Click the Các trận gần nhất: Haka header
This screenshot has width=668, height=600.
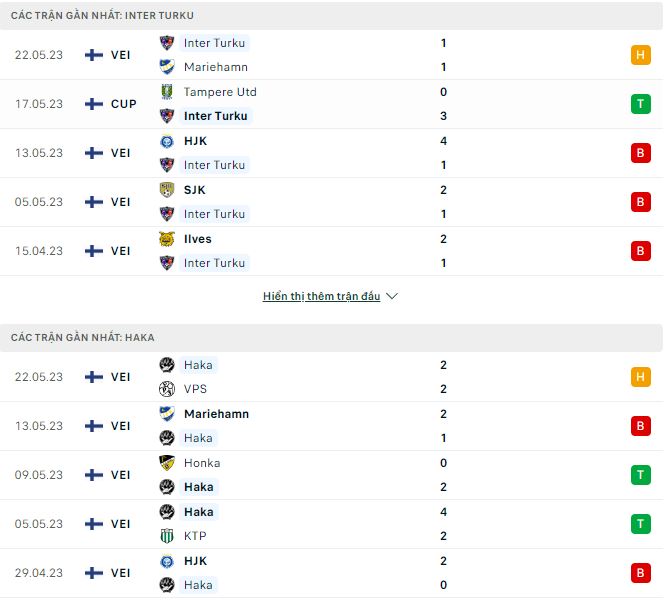(x=83, y=338)
